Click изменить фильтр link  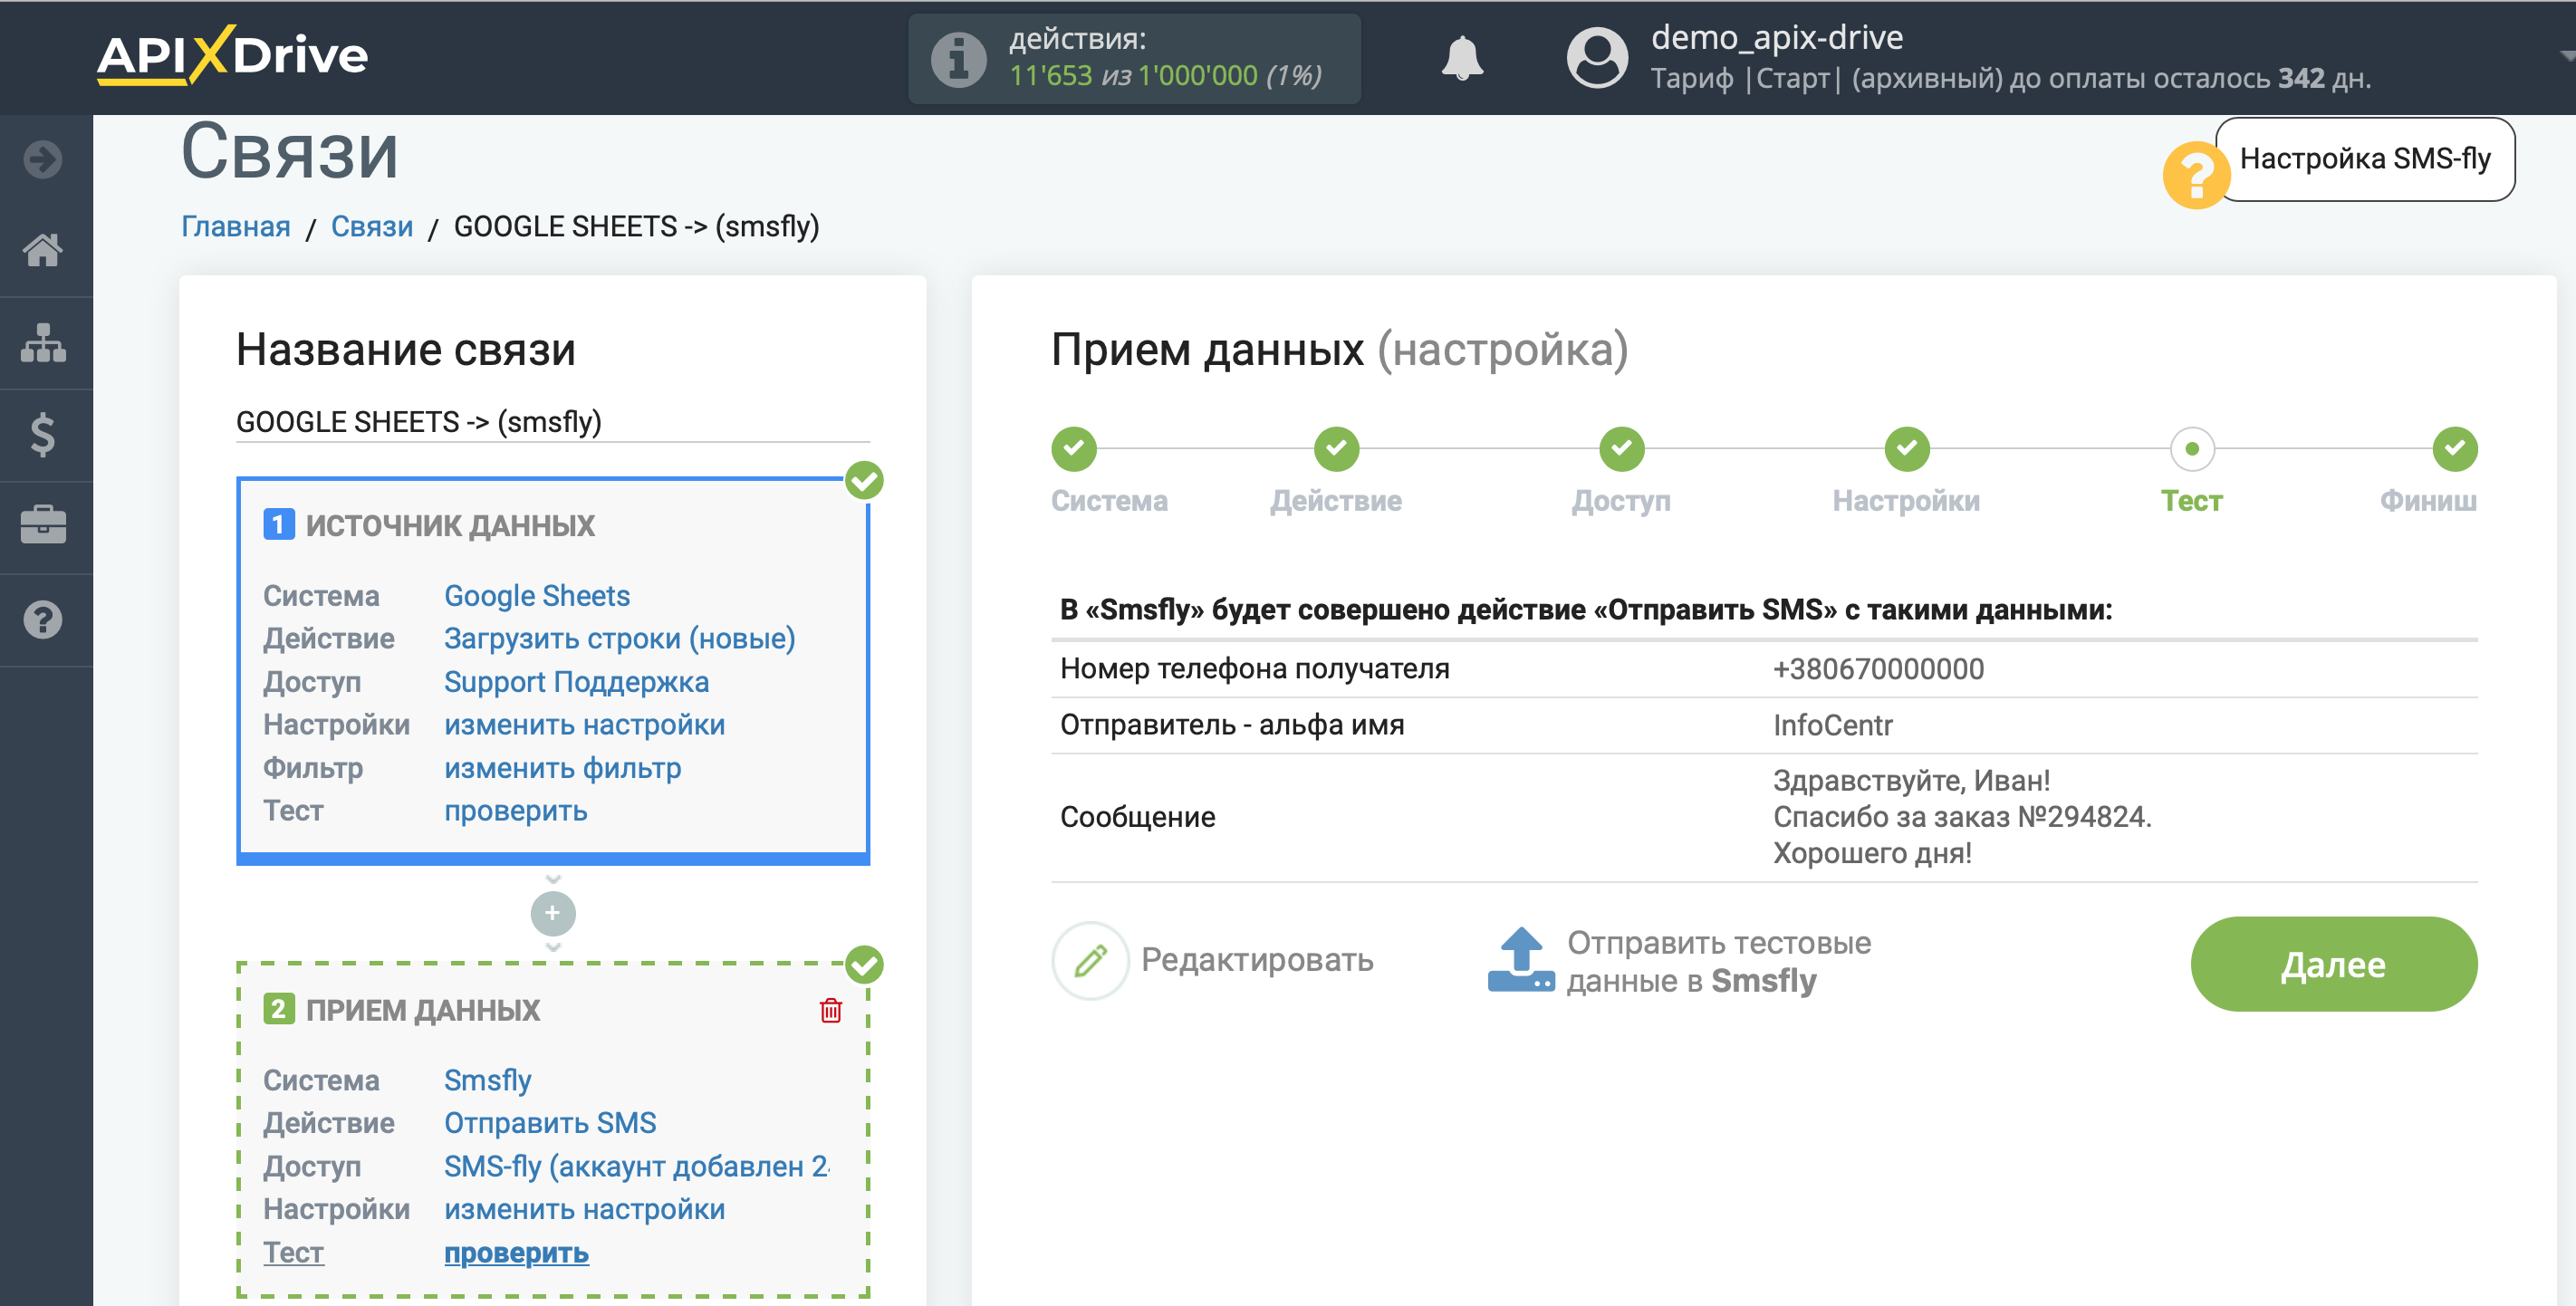[562, 768]
